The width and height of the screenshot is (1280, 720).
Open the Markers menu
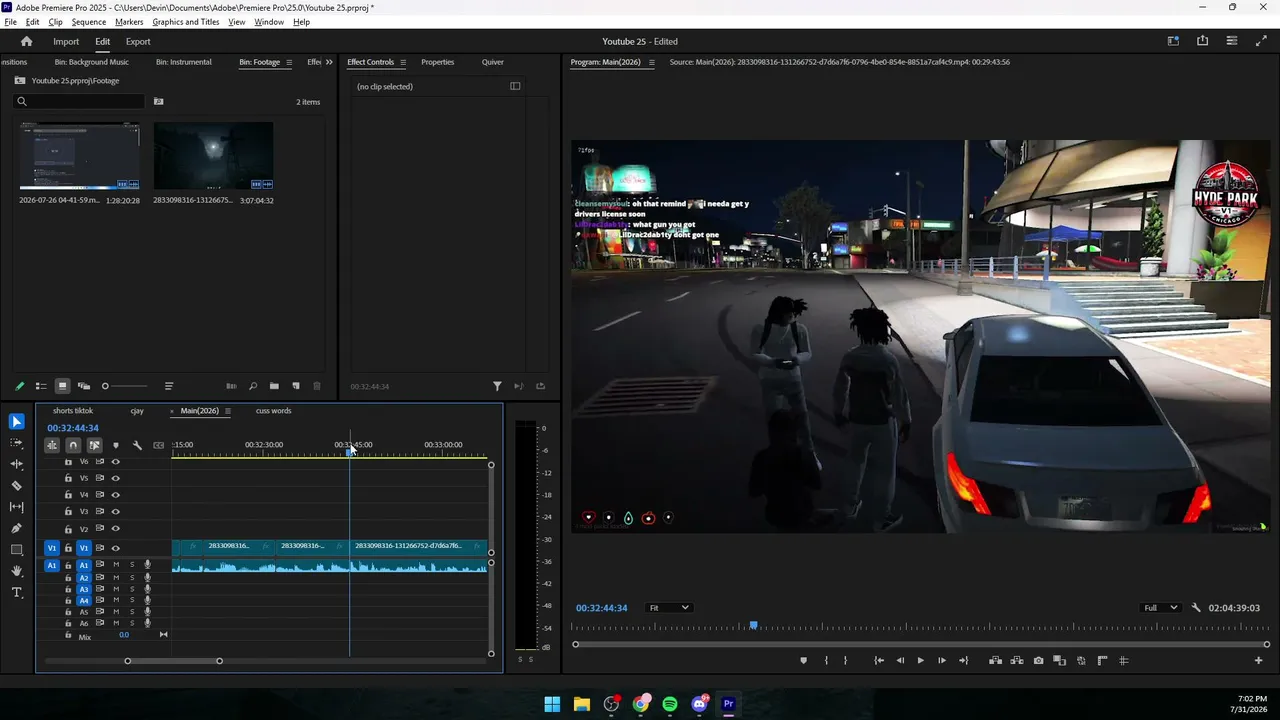click(x=129, y=22)
